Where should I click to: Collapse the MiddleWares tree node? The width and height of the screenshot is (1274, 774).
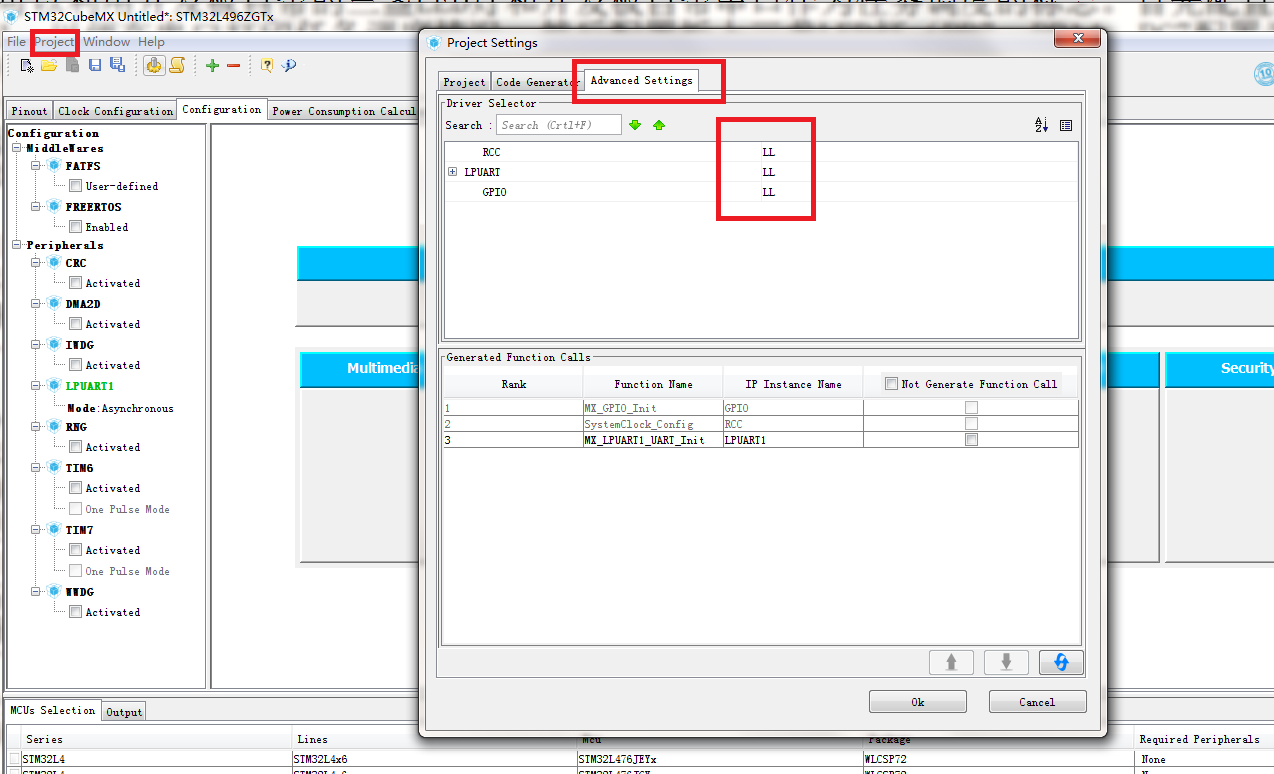click(17, 148)
